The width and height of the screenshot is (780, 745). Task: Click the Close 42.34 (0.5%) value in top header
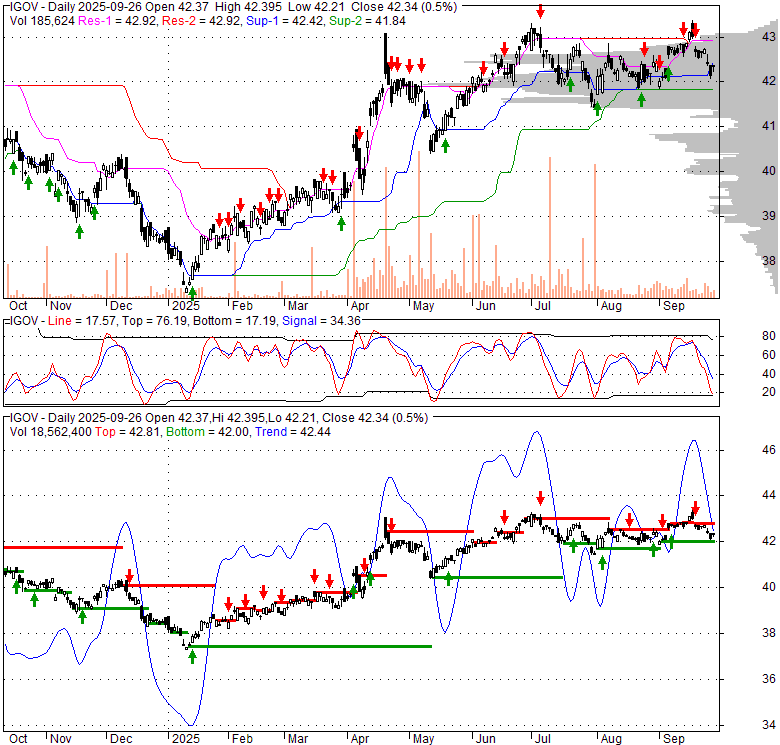(404, 7)
